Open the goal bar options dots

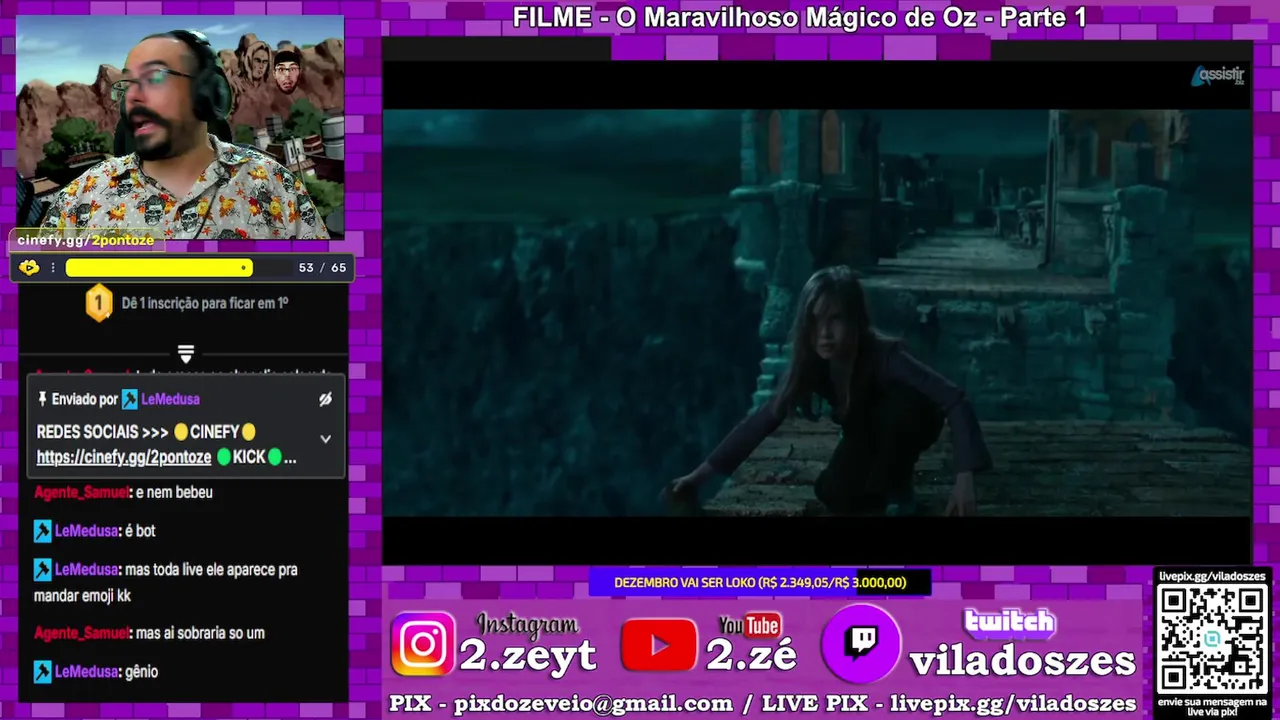pyautogui.click(x=53, y=267)
